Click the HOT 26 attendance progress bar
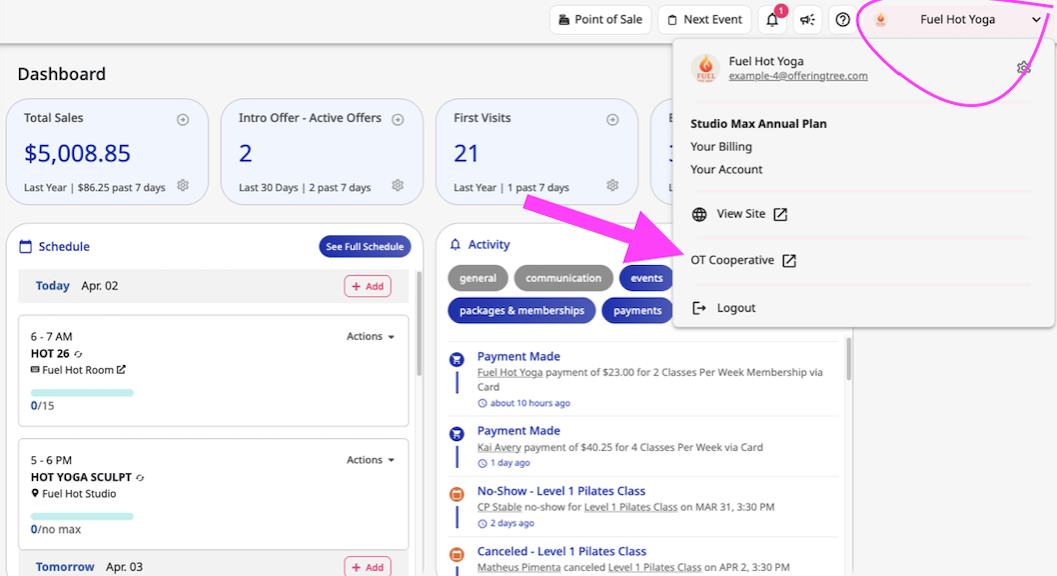1057x576 pixels. click(82, 393)
